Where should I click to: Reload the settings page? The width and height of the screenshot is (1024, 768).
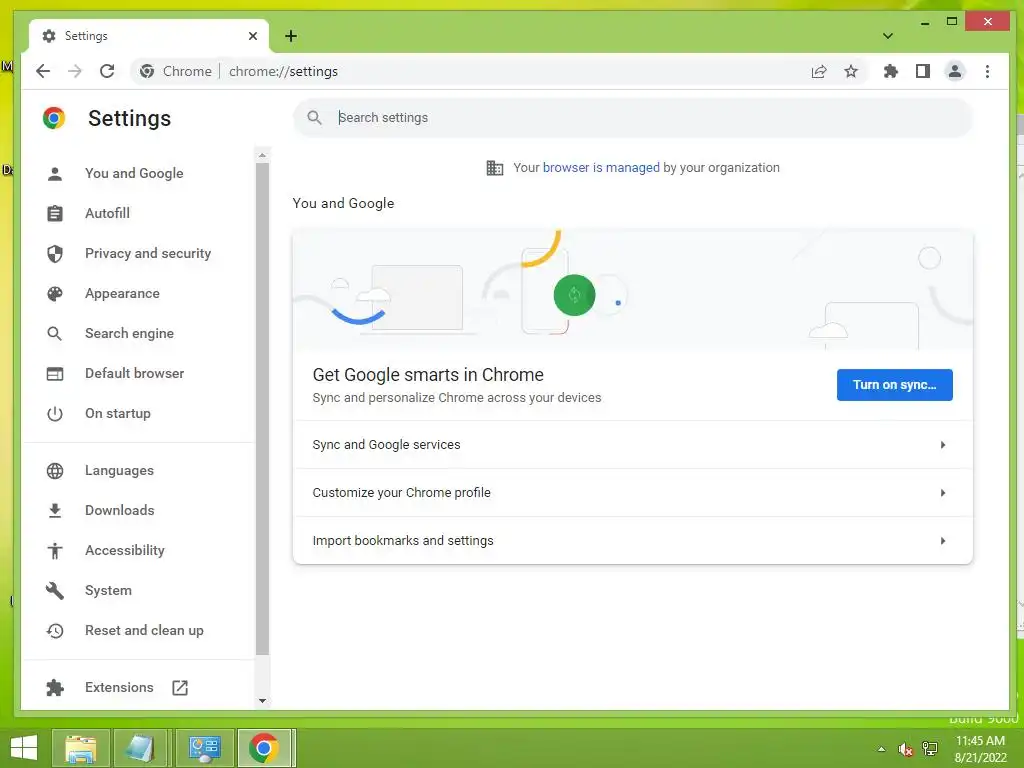[107, 71]
